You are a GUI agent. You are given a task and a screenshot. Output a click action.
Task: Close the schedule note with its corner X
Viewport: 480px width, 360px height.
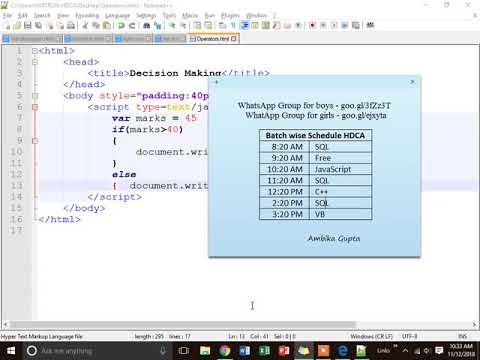pos(412,82)
